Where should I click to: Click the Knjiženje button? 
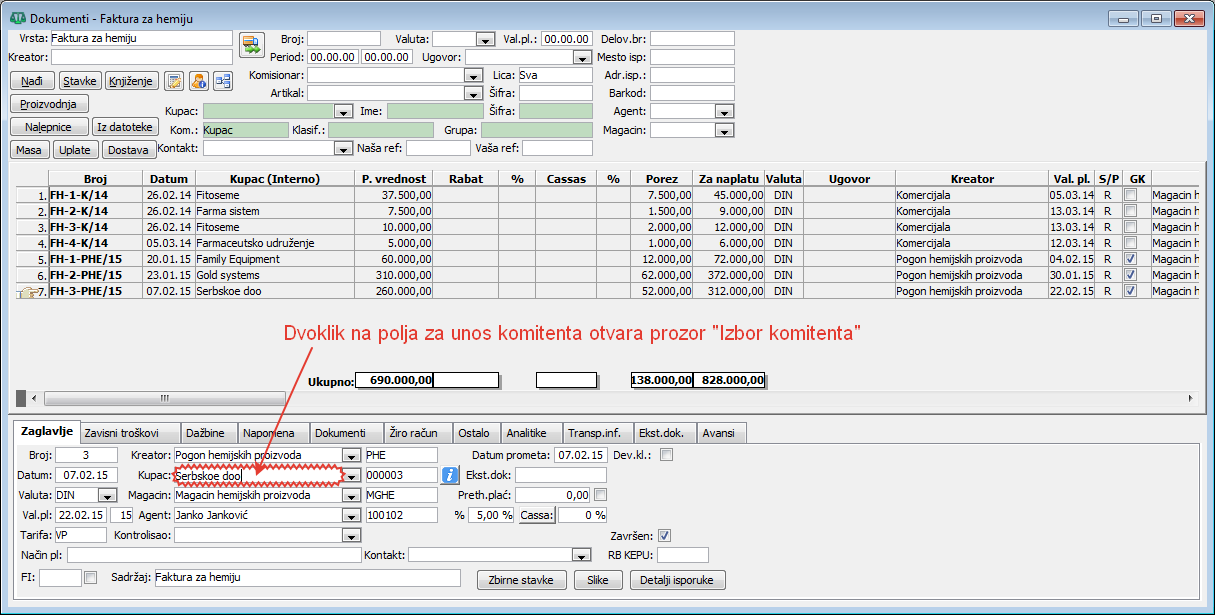pyautogui.click(x=130, y=81)
